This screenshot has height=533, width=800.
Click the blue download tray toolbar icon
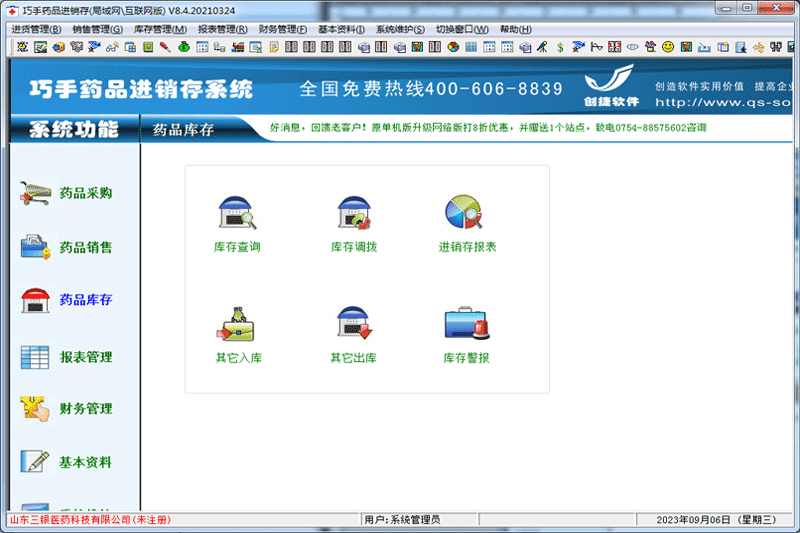[704, 47]
